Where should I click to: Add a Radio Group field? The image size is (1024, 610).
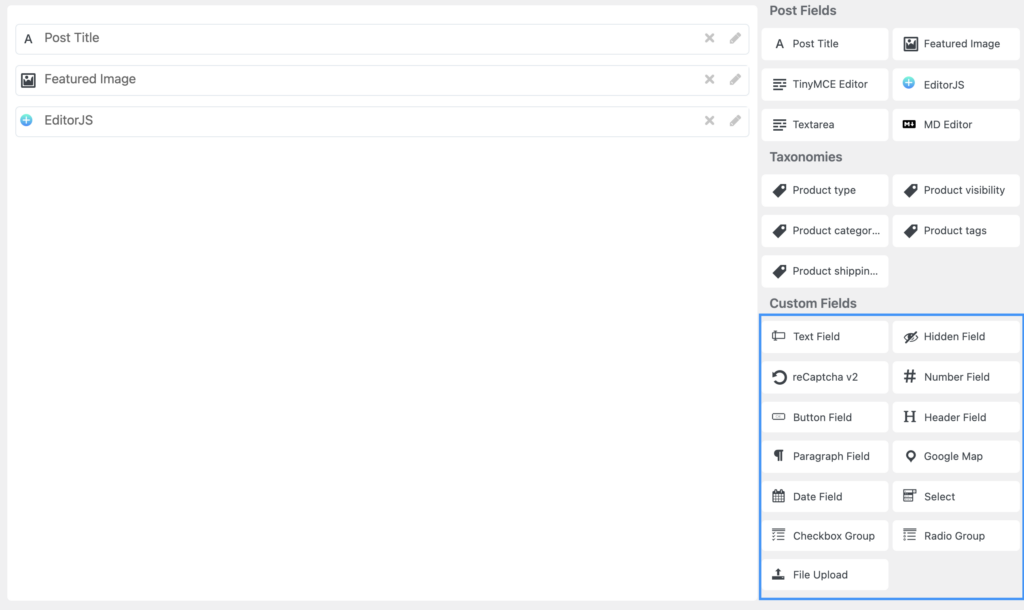pos(955,536)
